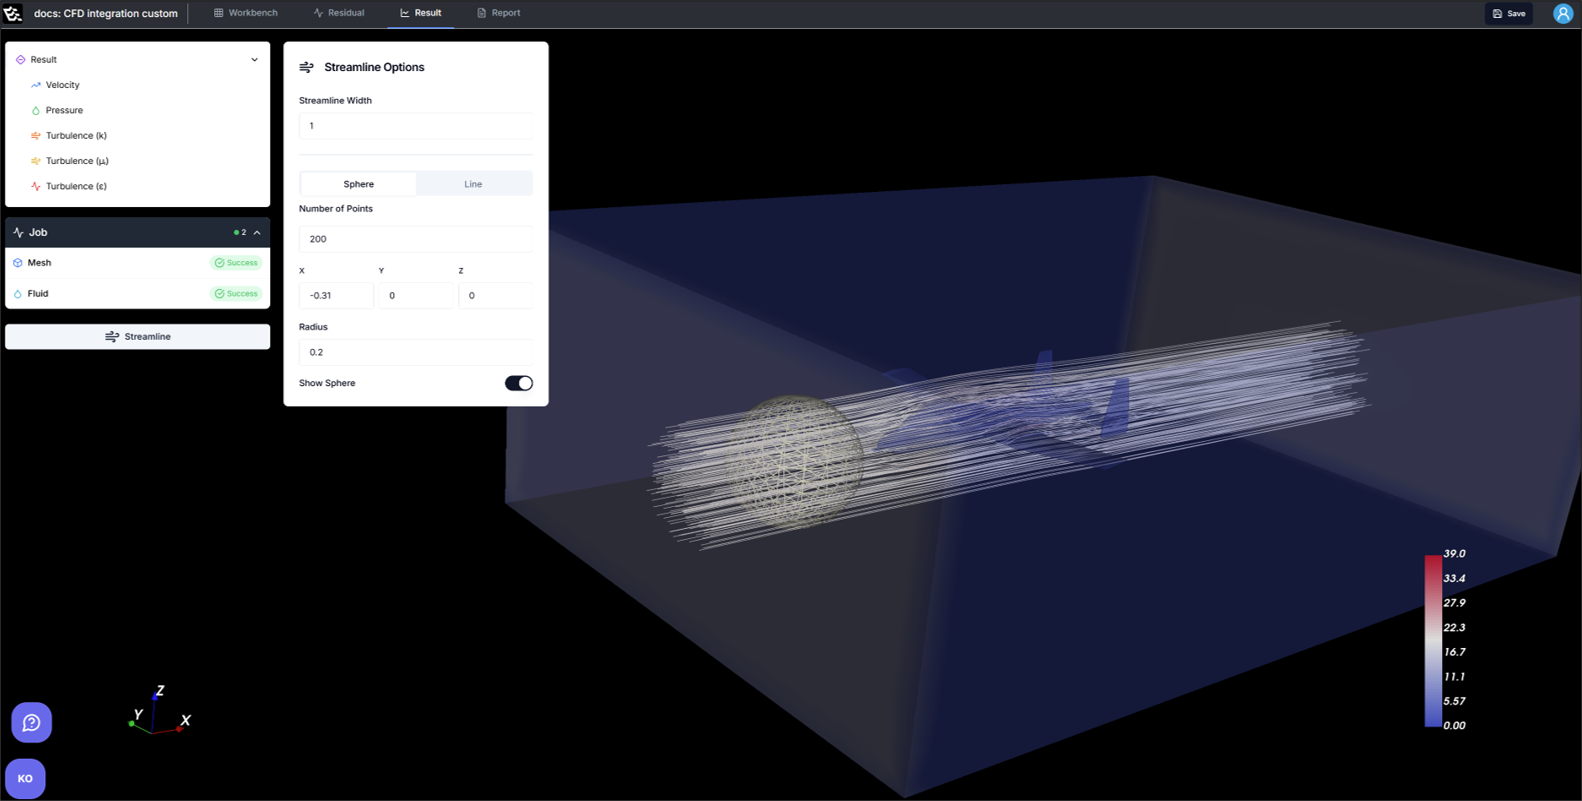Click the Number of Points input field

click(415, 239)
